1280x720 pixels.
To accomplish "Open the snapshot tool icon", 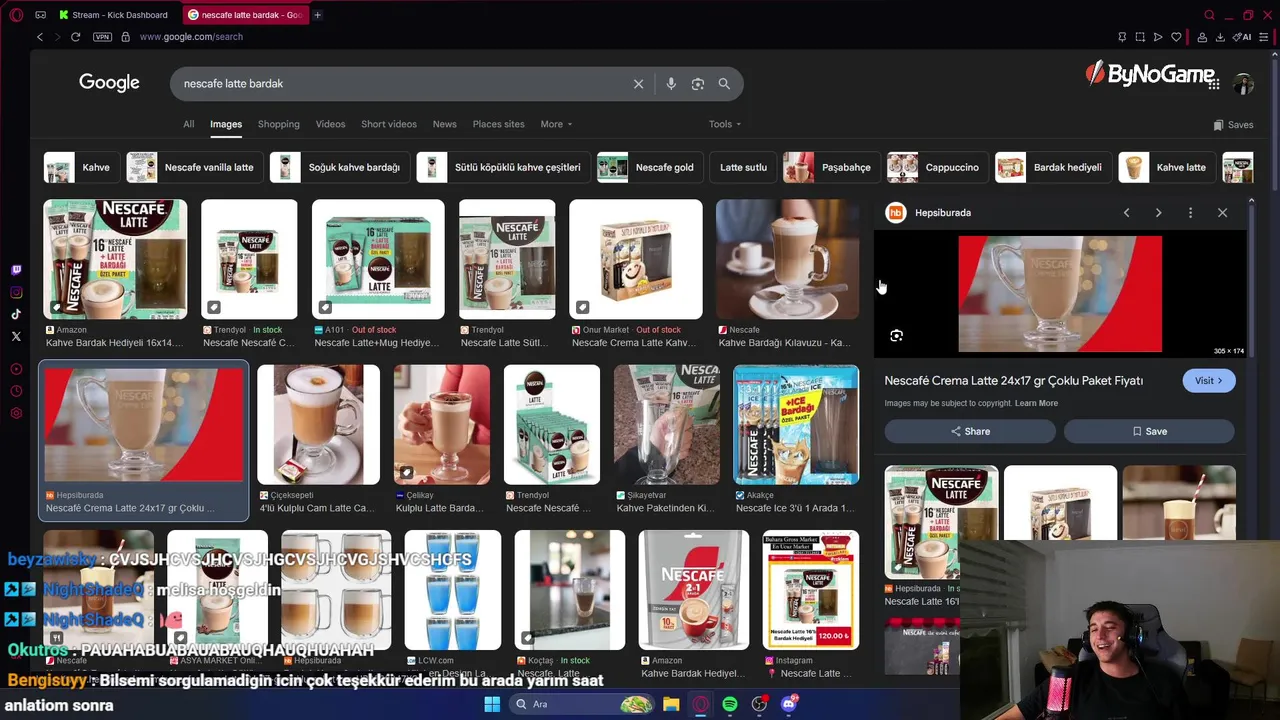I will click(x=1140, y=37).
